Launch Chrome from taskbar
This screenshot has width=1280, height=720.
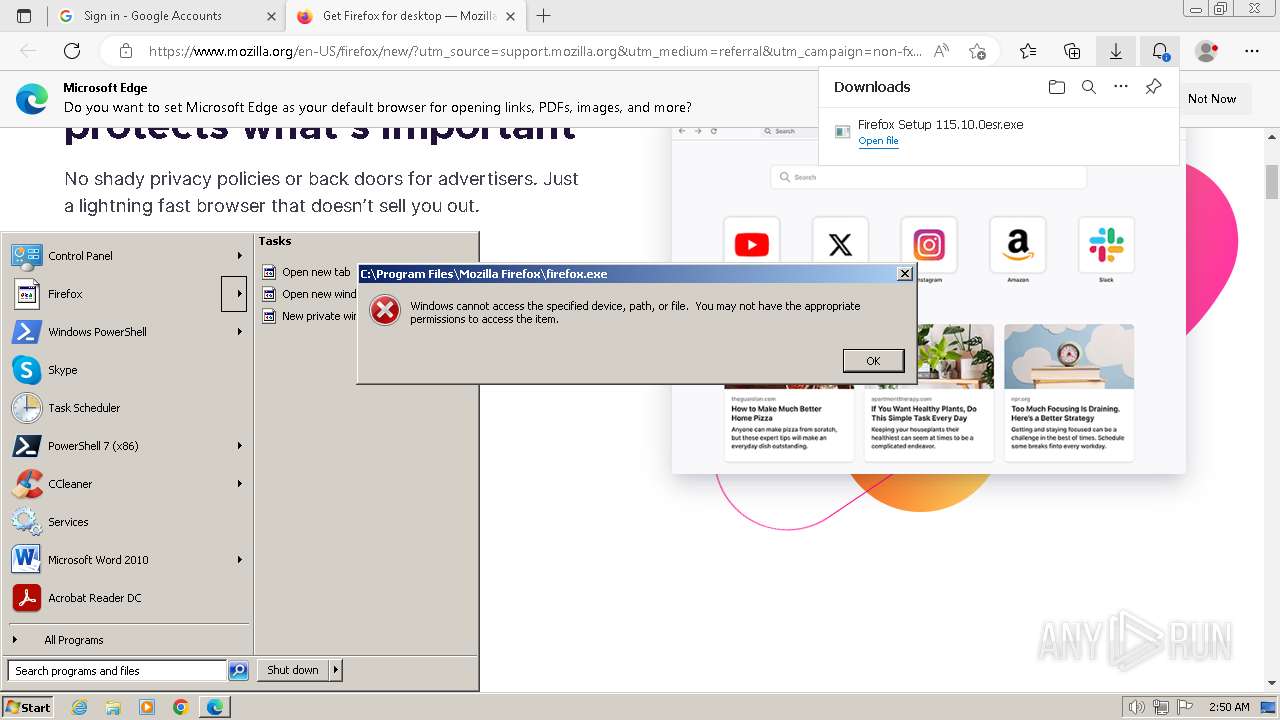click(x=180, y=707)
